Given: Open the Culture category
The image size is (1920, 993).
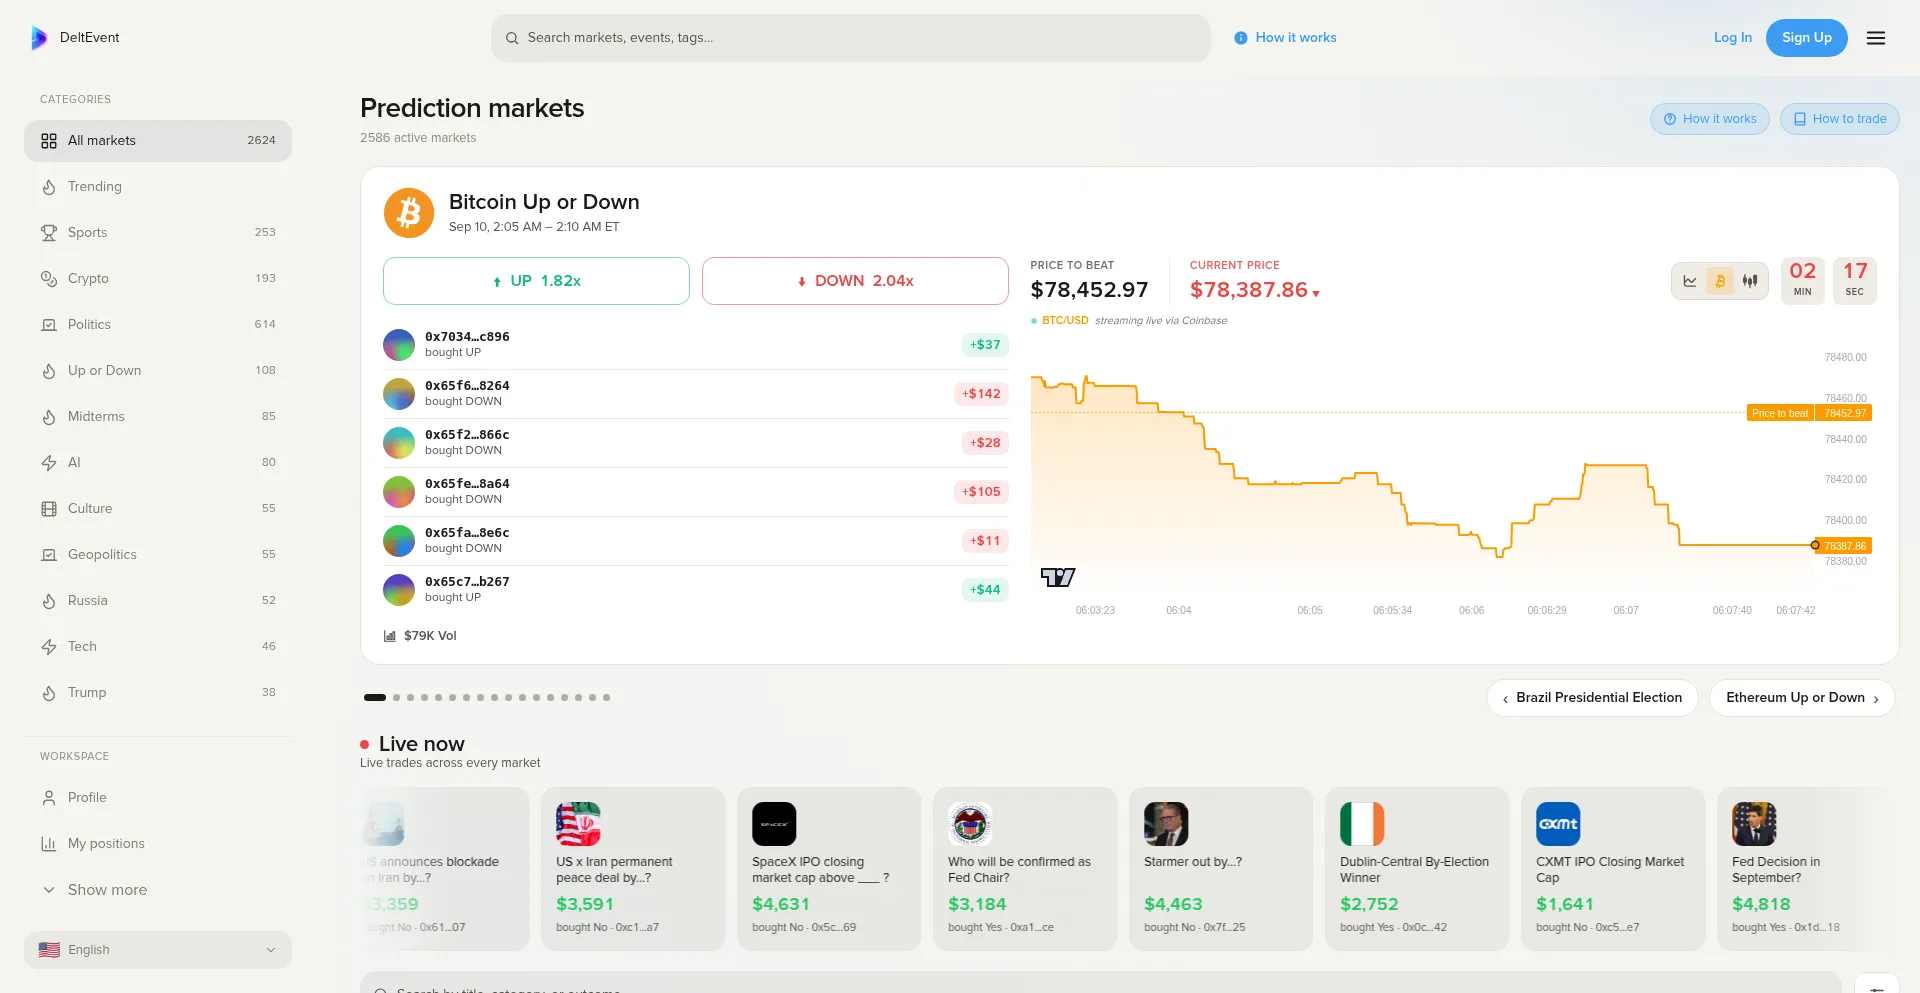Looking at the screenshot, I should point(158,509).
